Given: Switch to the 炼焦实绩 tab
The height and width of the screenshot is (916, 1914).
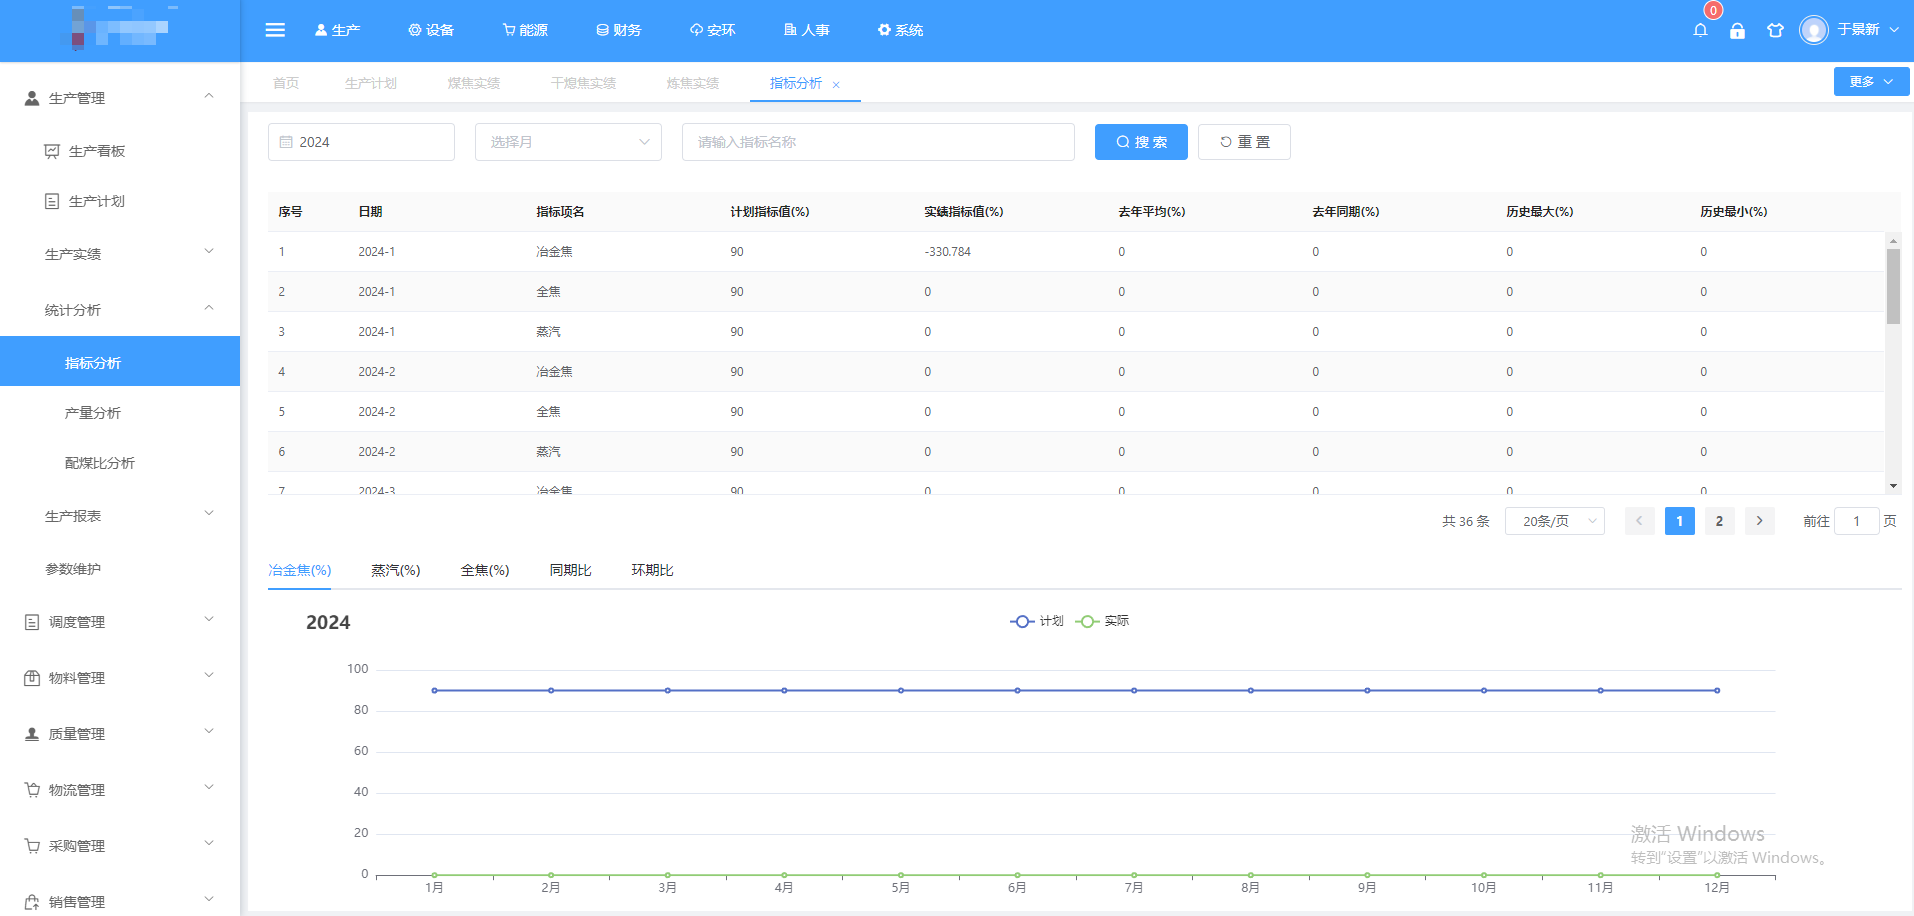Looking at the screenshot, I should pyautogui.click(x=693, y=83).
